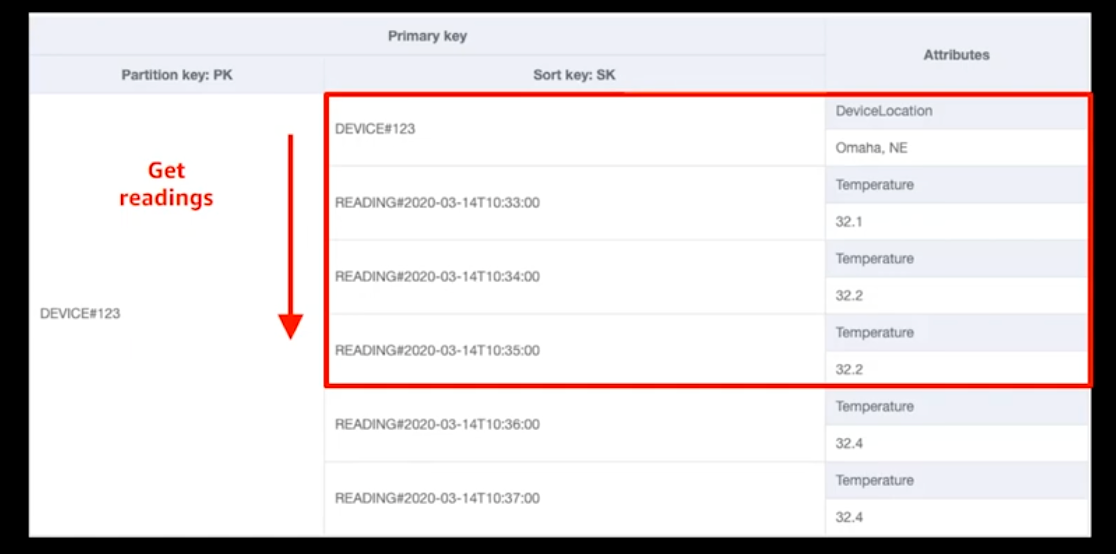This screenshot has height=554, width=1116.
Task: Click the 32.1 temperature value
Action: [x=848, y=222]
